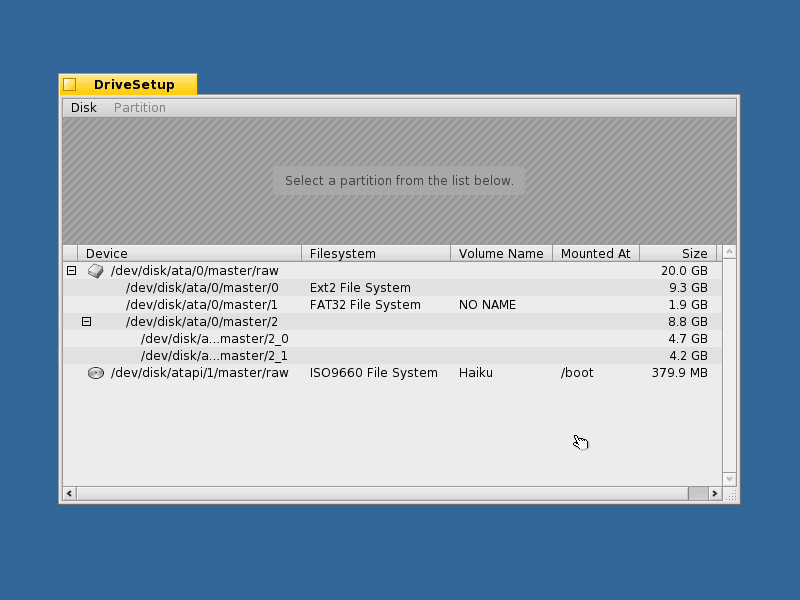Sort by the Filesystem column header
This screenshot has width=800, height=600.
376,254
